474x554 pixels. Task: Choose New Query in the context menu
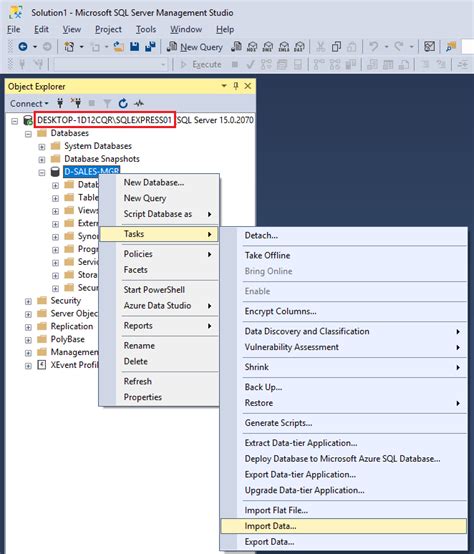(x=159, y=198)
